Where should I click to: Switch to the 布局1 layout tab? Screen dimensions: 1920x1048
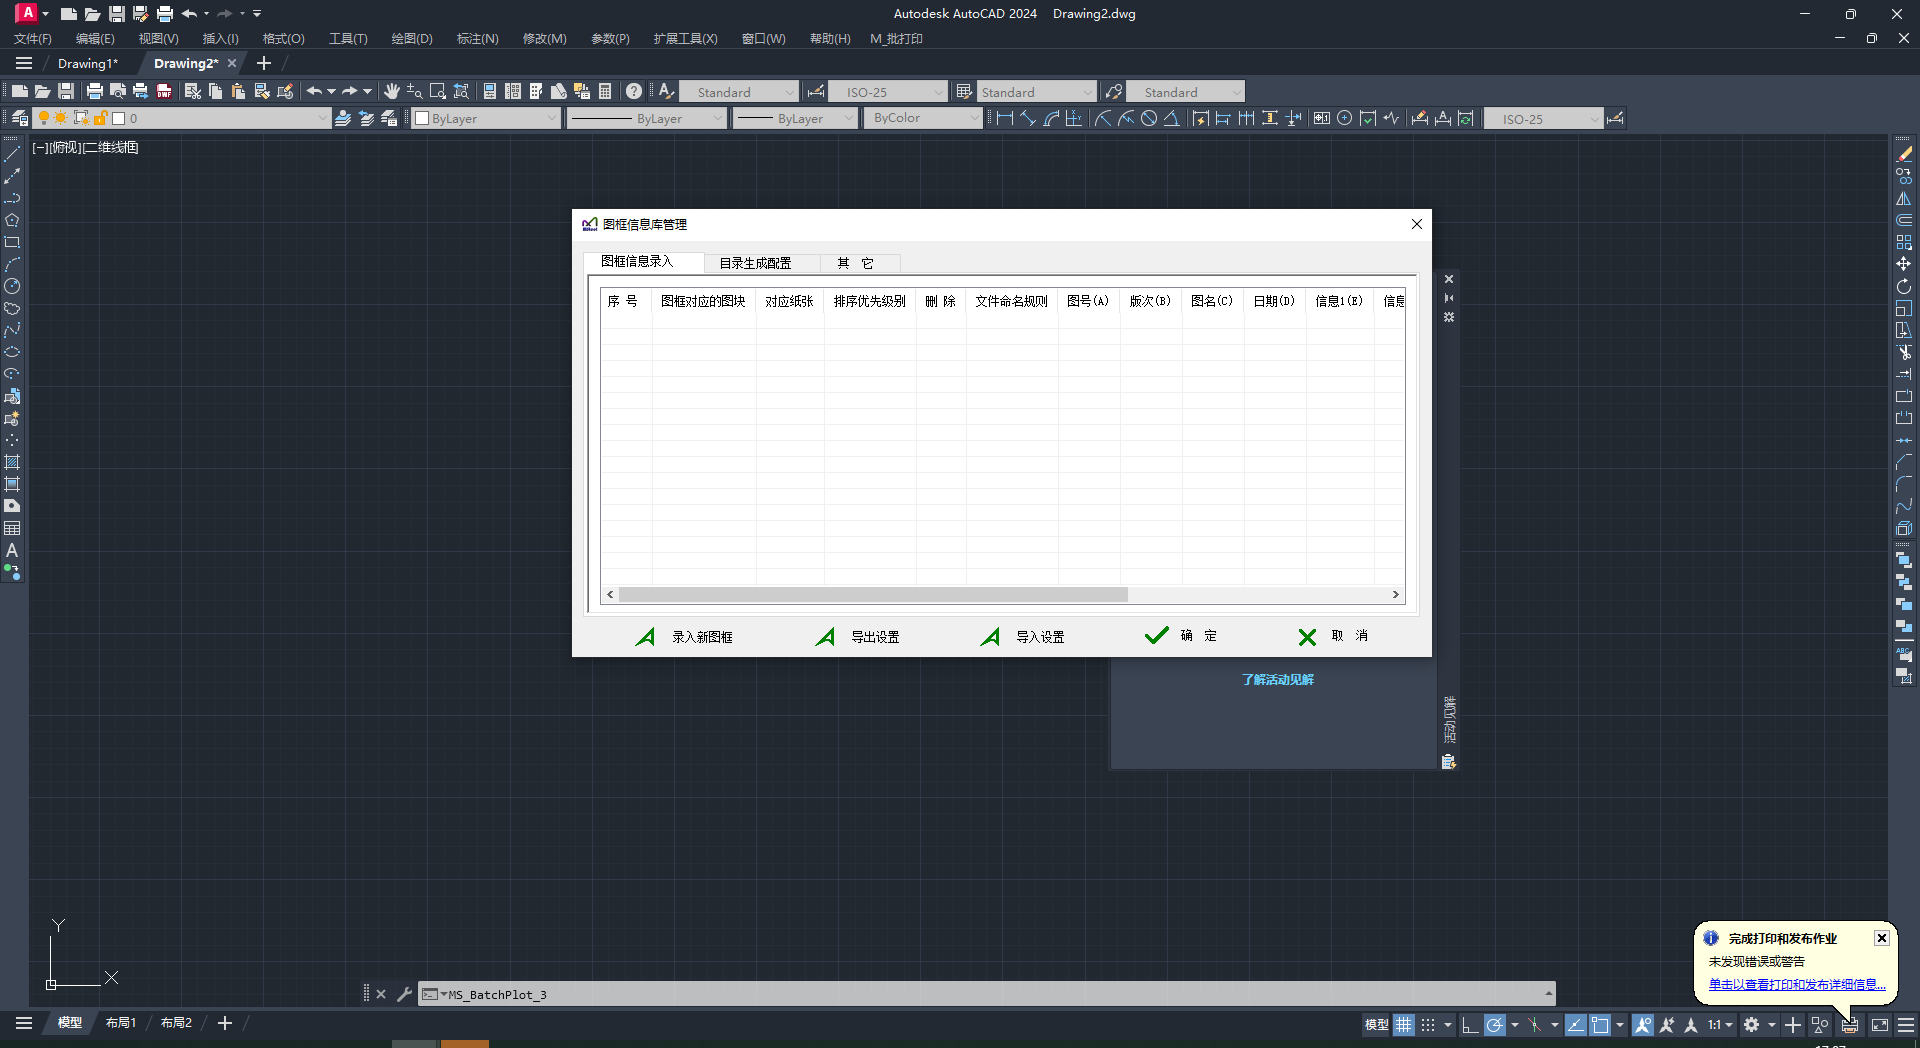pos(121,1023)
